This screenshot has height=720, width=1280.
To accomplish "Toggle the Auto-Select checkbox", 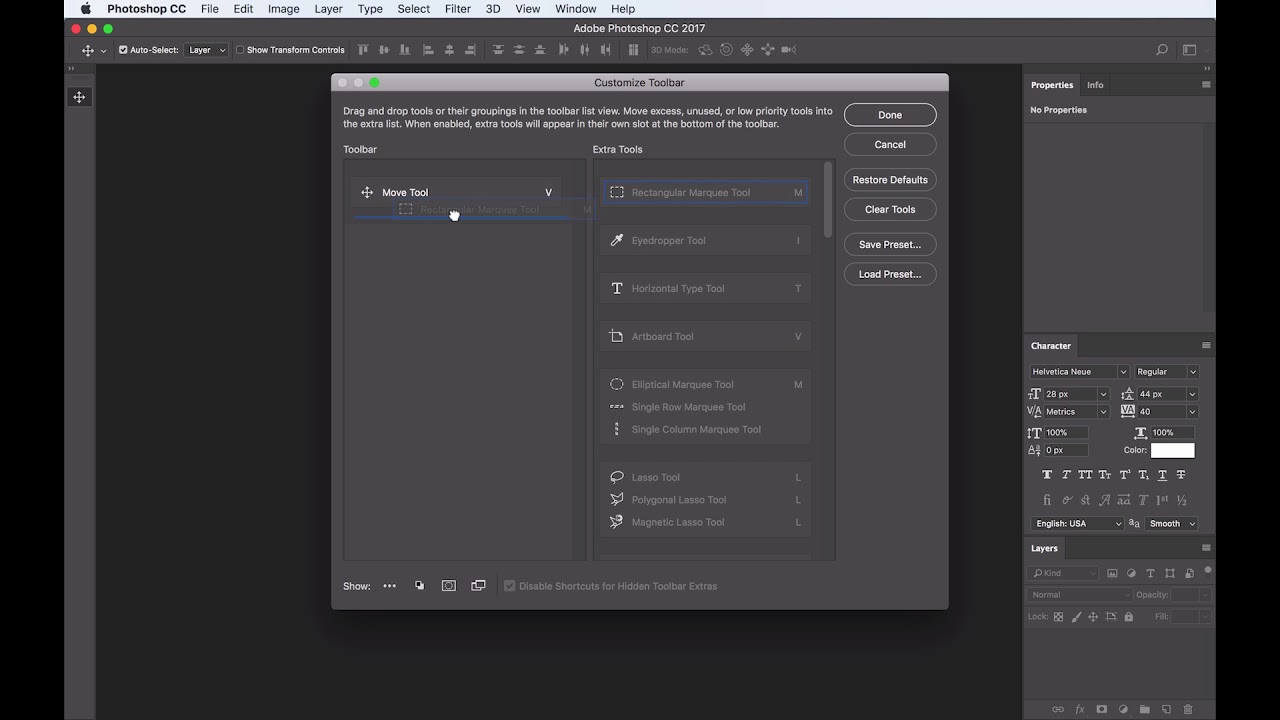I will tap(123, 50).
